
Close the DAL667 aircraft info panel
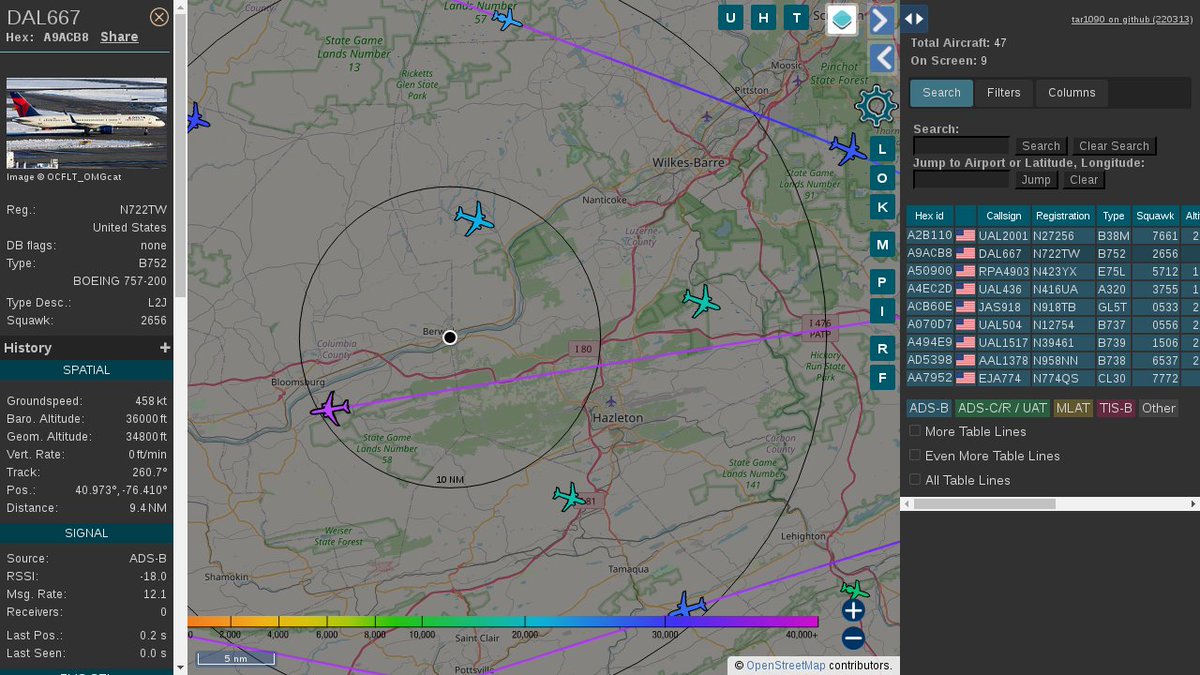pyautogui.click(x=159, y=17)
